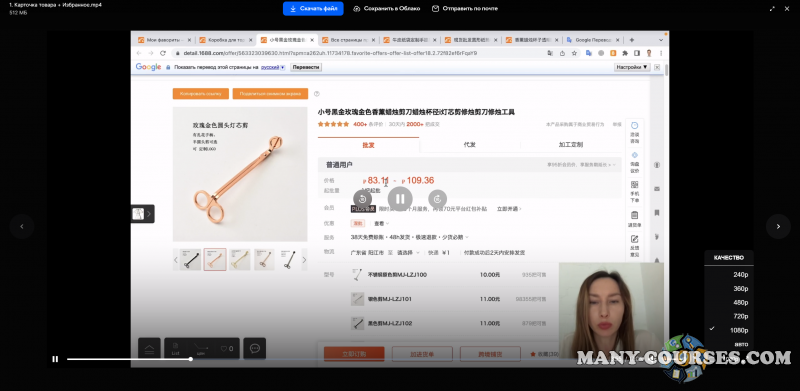Open the extensions puzzle icon
The image size is (800, 391).
625,53
